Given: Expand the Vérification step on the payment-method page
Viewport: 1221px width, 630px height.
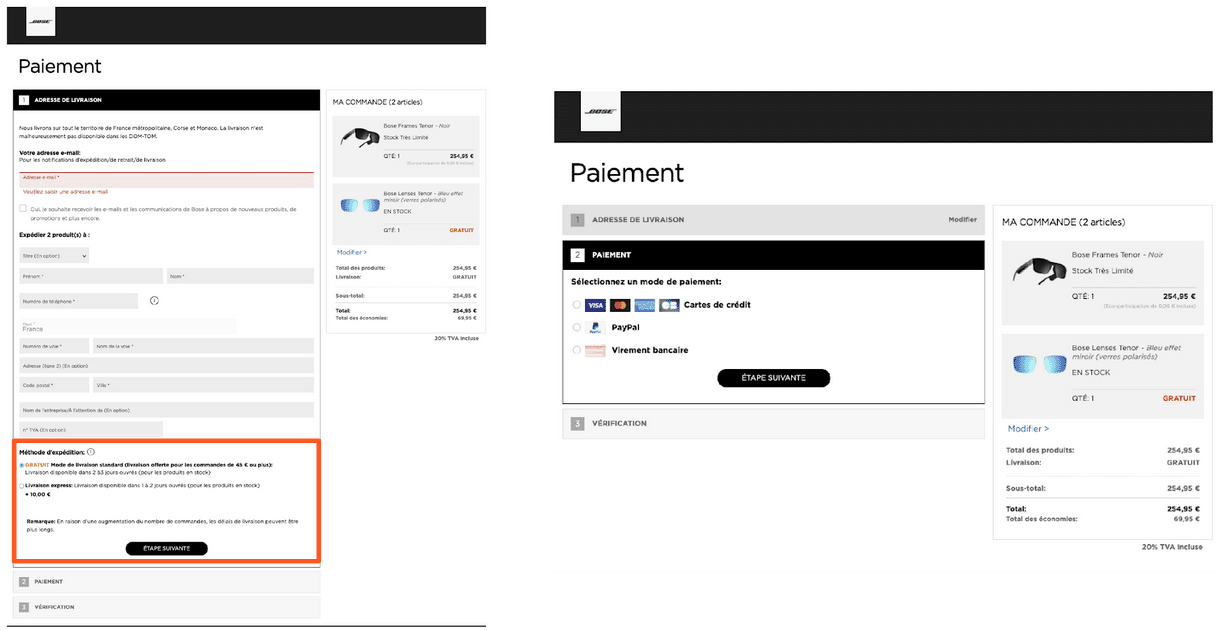Looking at the screenshot, I should [774, 423].
